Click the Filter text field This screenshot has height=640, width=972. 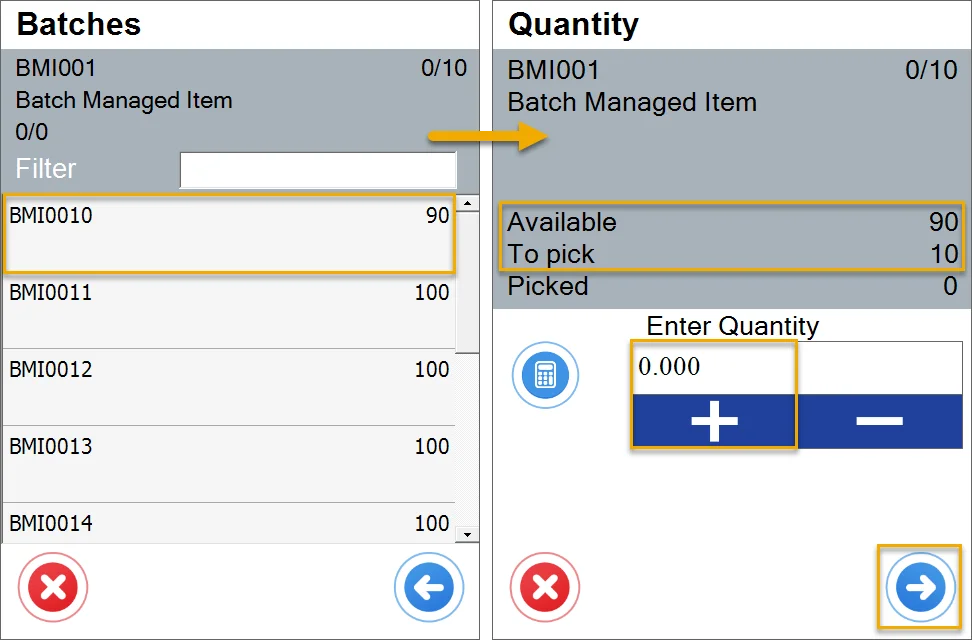pos(317,170)
